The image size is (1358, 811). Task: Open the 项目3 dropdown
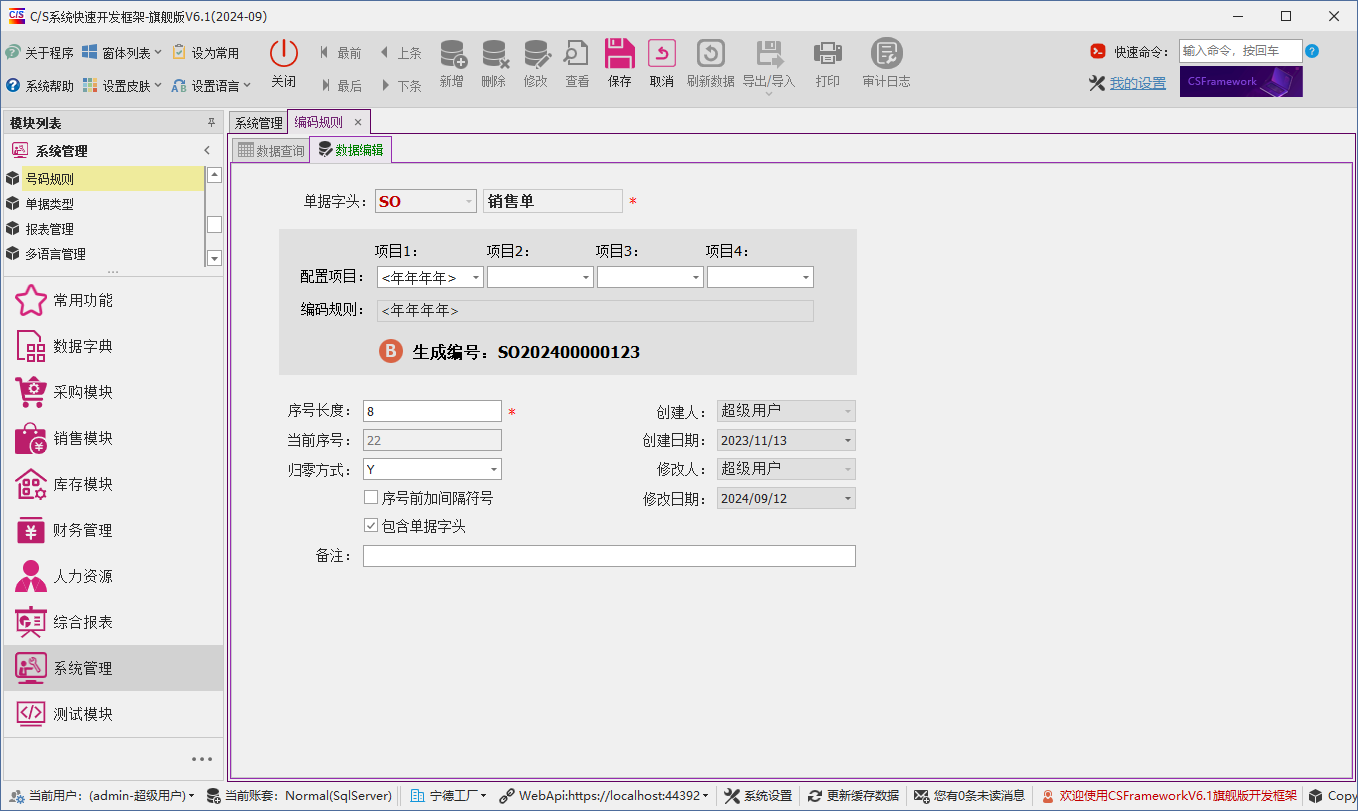click(696, 277)
